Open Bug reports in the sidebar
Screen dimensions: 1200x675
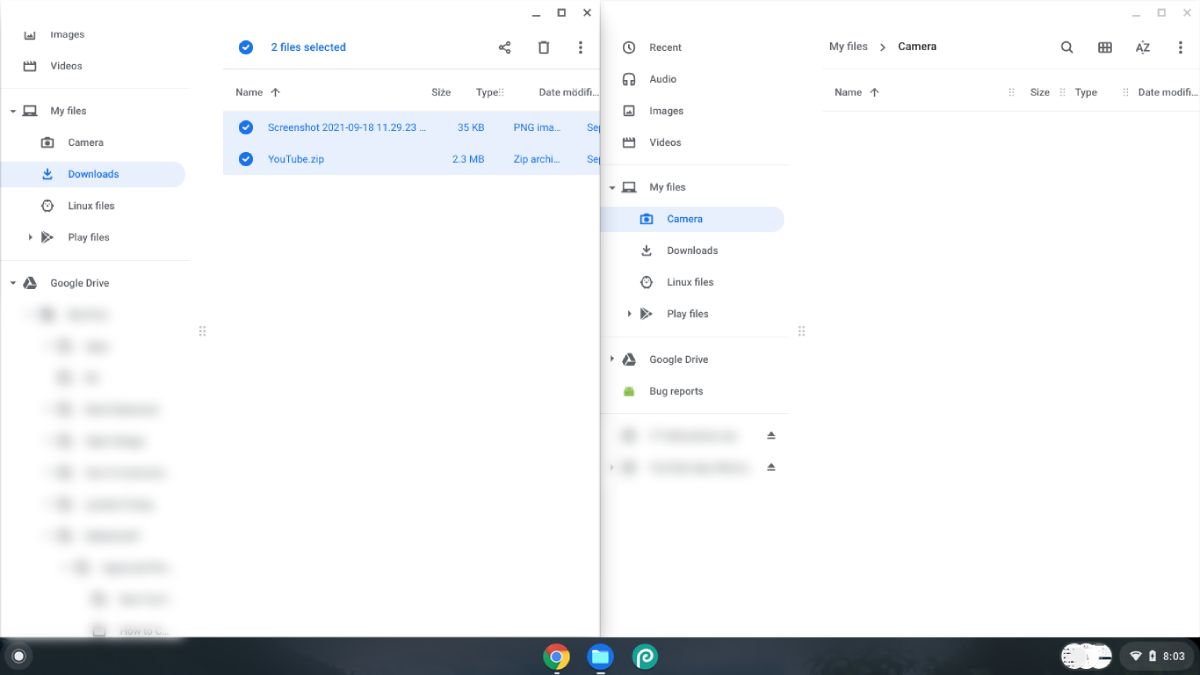(x=675, y=390)
